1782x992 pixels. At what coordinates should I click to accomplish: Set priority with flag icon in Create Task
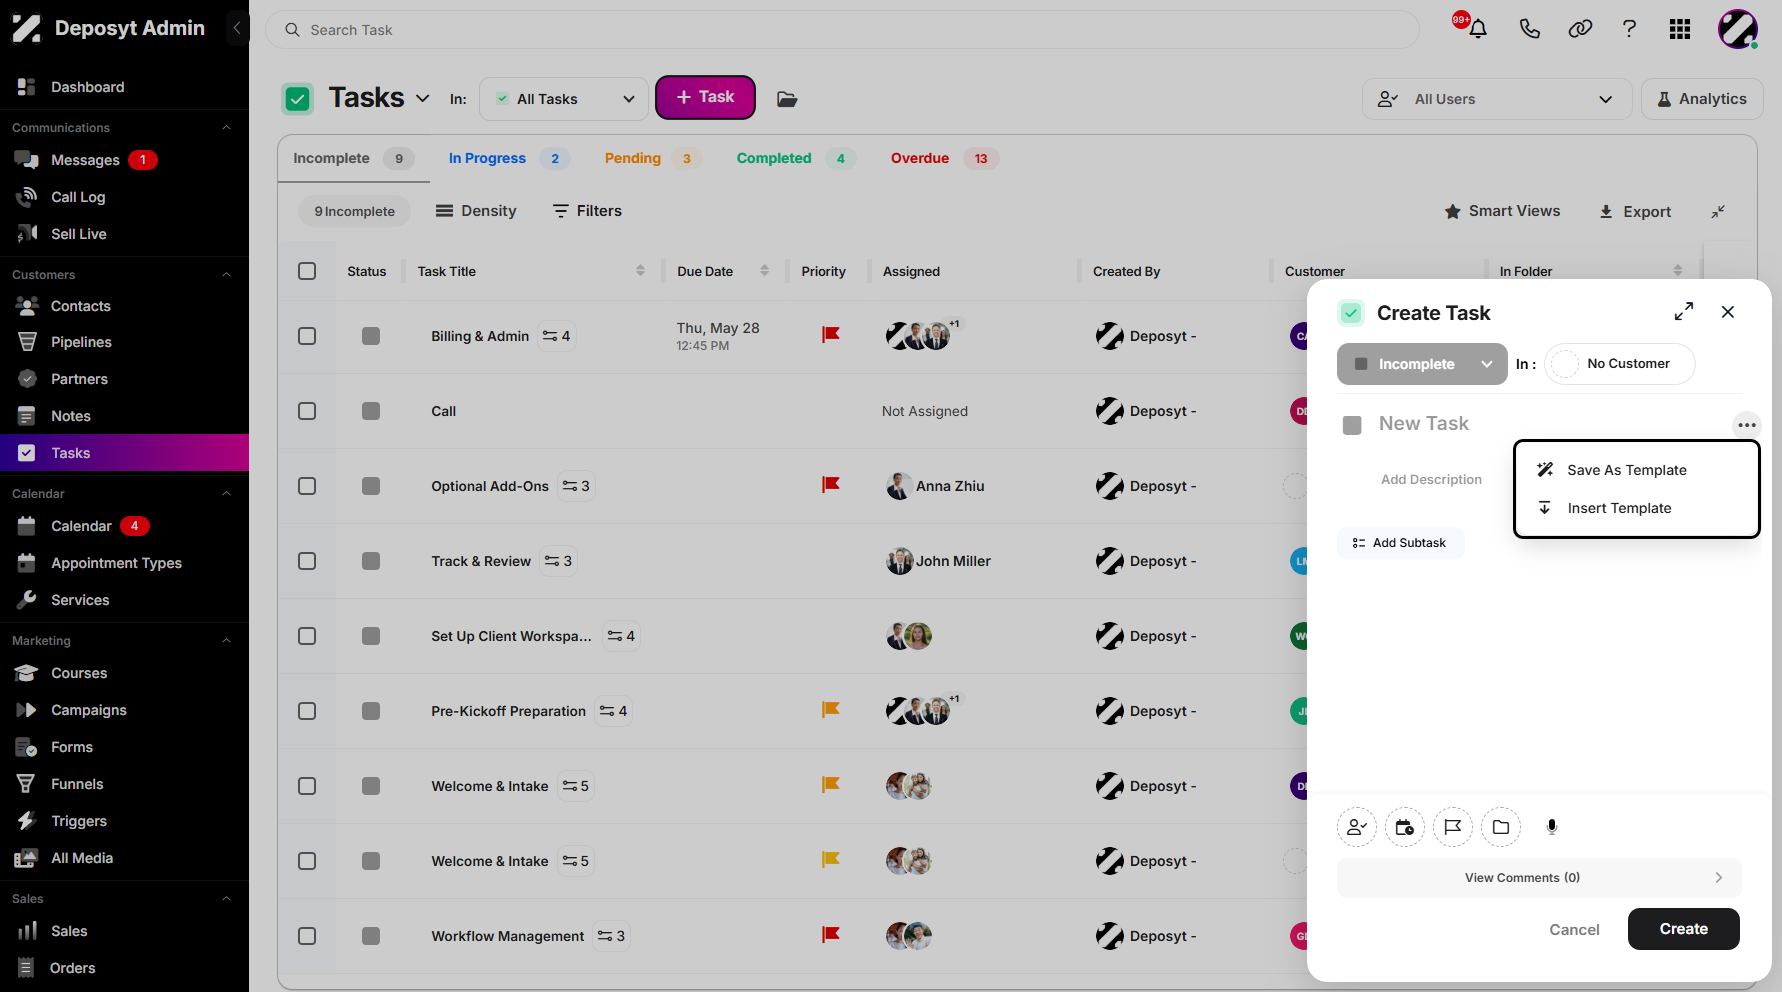(1453, 827)
